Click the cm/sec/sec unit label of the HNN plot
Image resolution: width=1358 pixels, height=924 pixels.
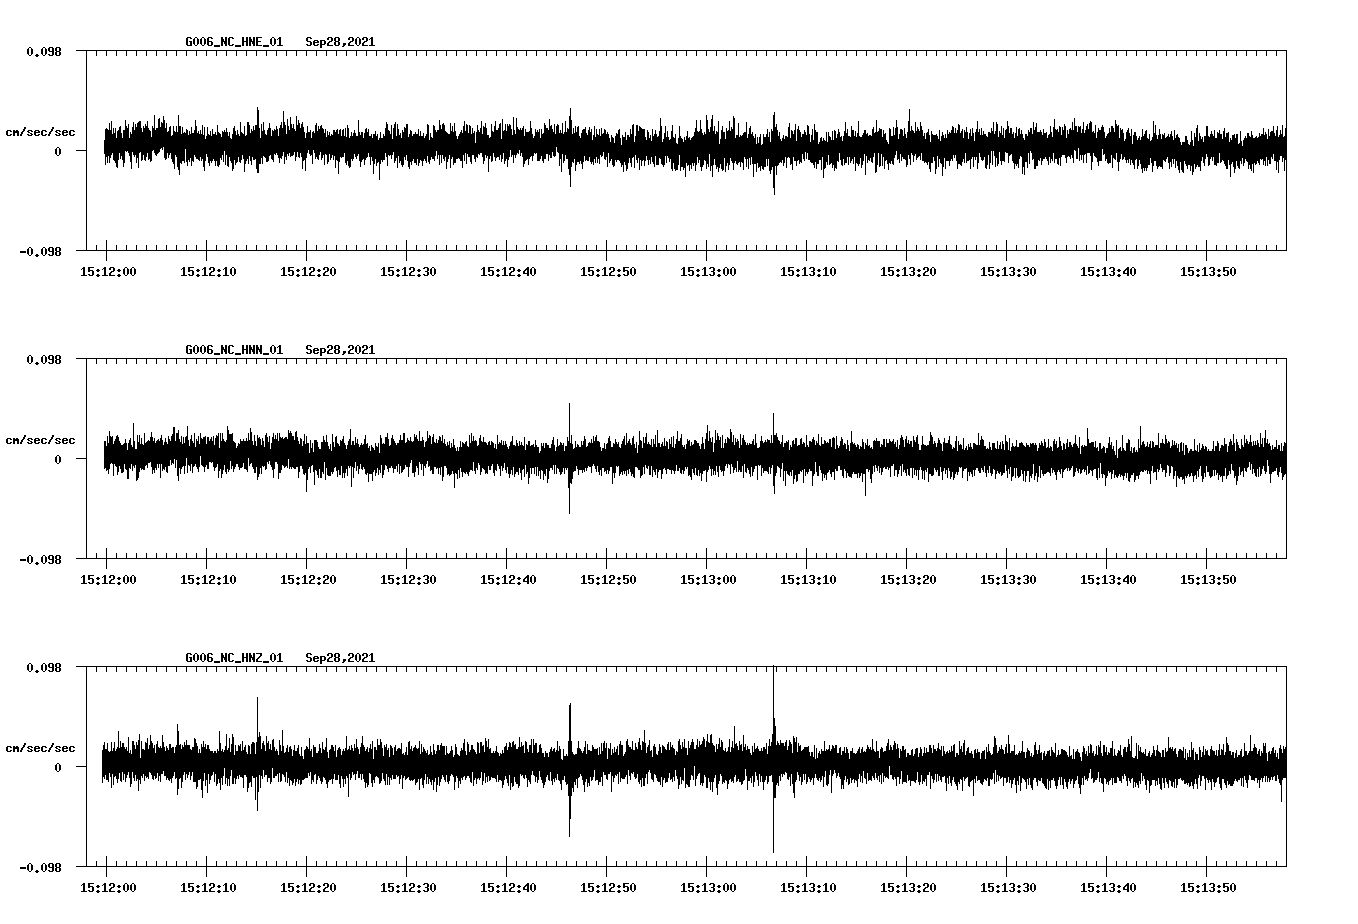click(x=40, y=440)
